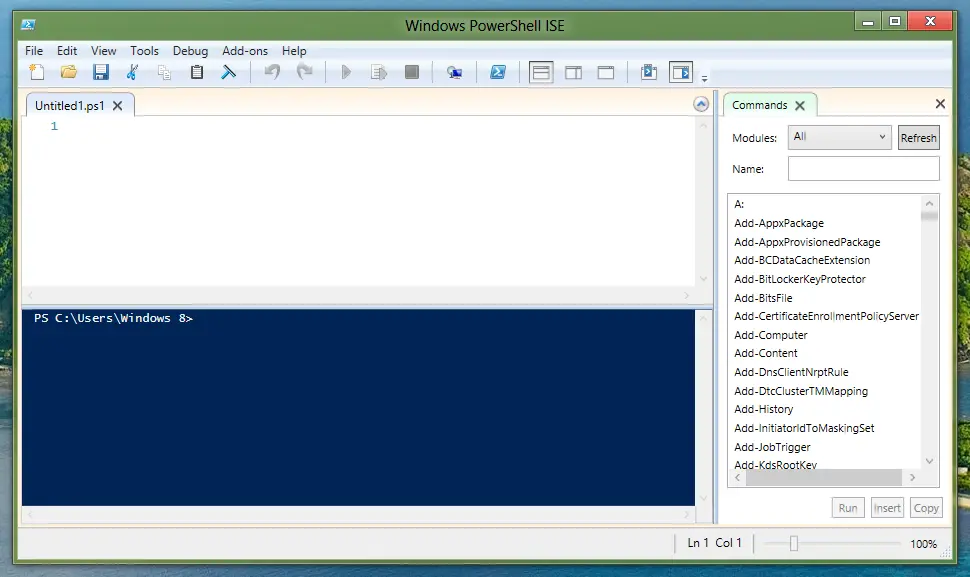Click the commands list vertical scrollbar thumb
The image size is (970, 577).
pyautogui.click(x=929, y=215)
